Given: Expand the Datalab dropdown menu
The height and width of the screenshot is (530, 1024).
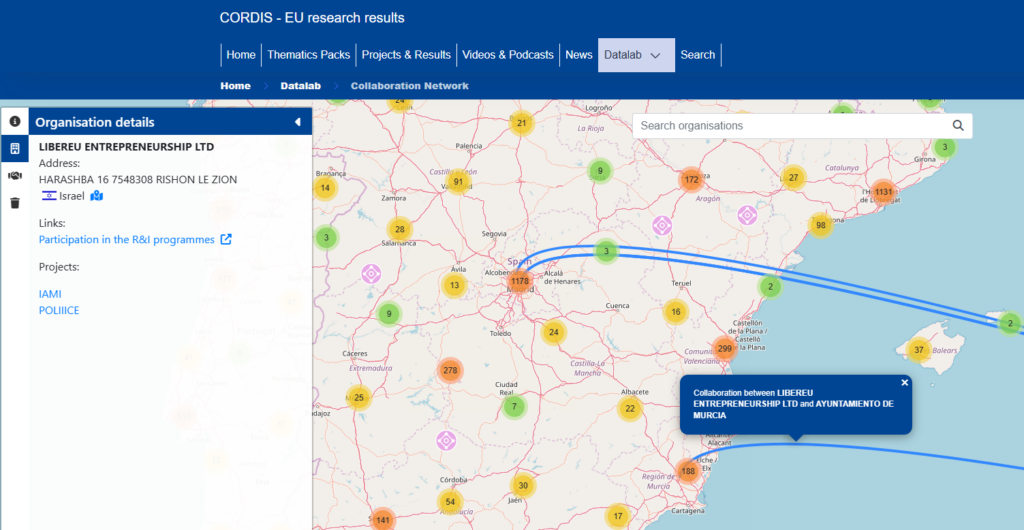Looking at the screenshot, I should pyautogui.click(x=636, y=55).
